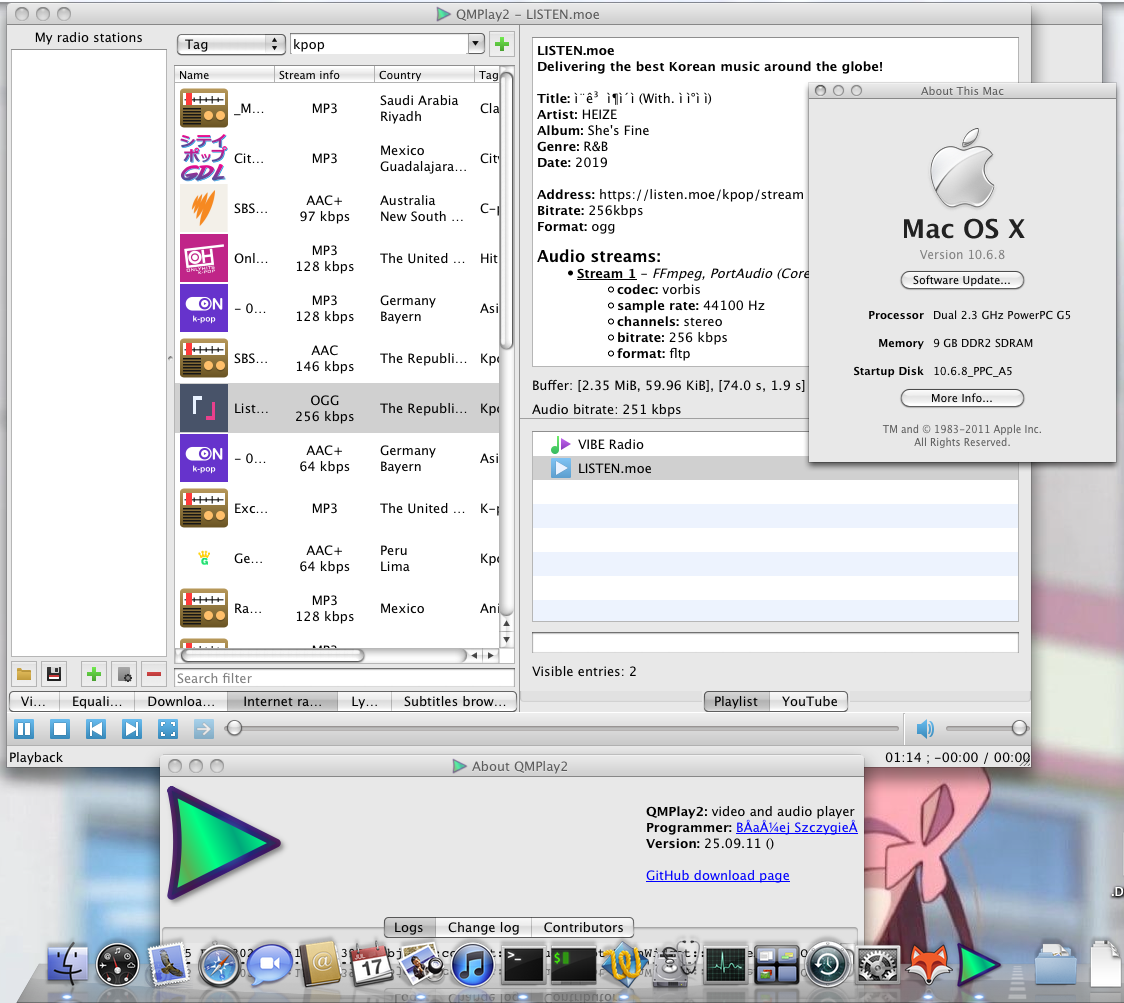The width and height of the screenshot is (1124, 1003).
Task: Click Software Update in About This Mac
Action: (x=962, y=280)
